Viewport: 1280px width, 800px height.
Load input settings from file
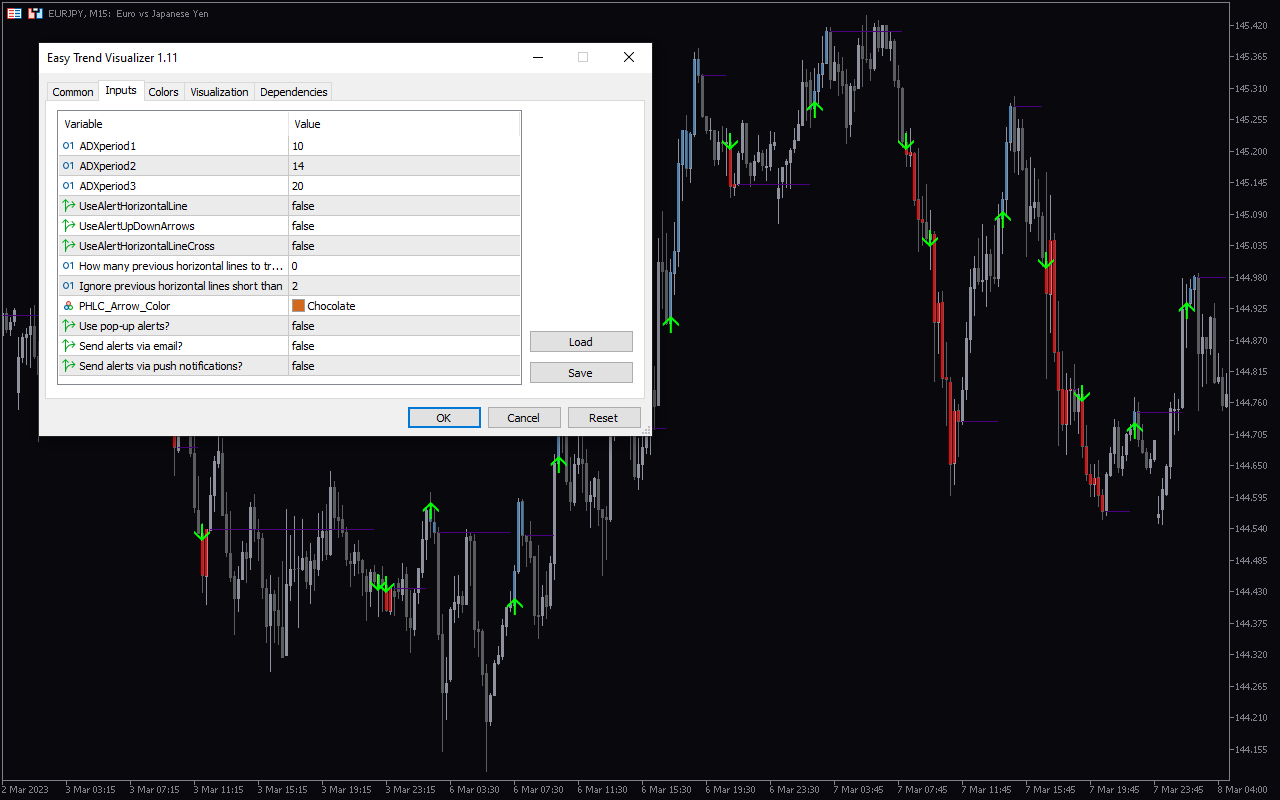point(581,342)
